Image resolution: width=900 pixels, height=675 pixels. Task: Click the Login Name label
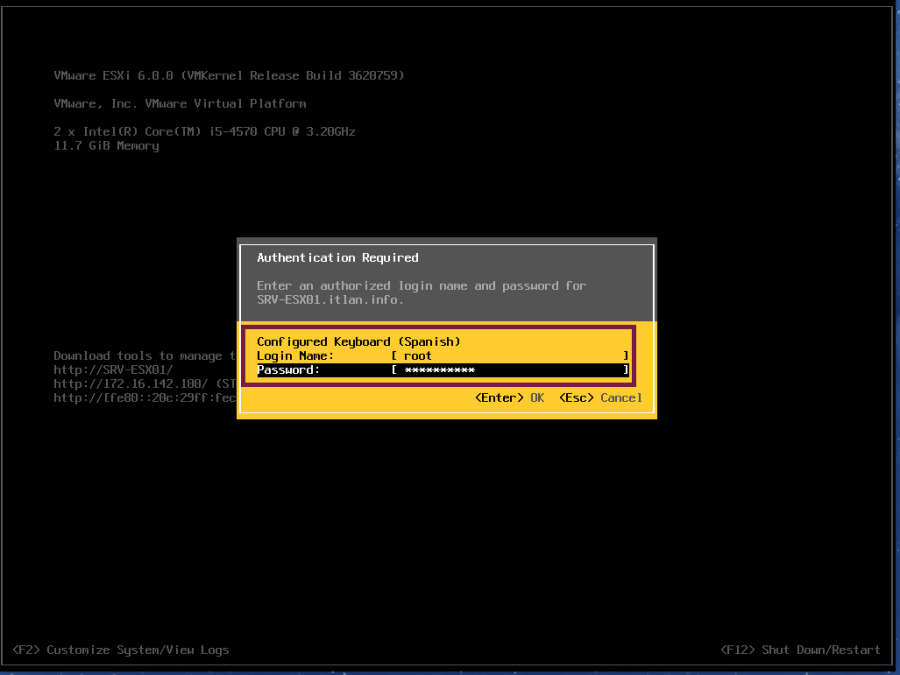click(x=295, y=356)
